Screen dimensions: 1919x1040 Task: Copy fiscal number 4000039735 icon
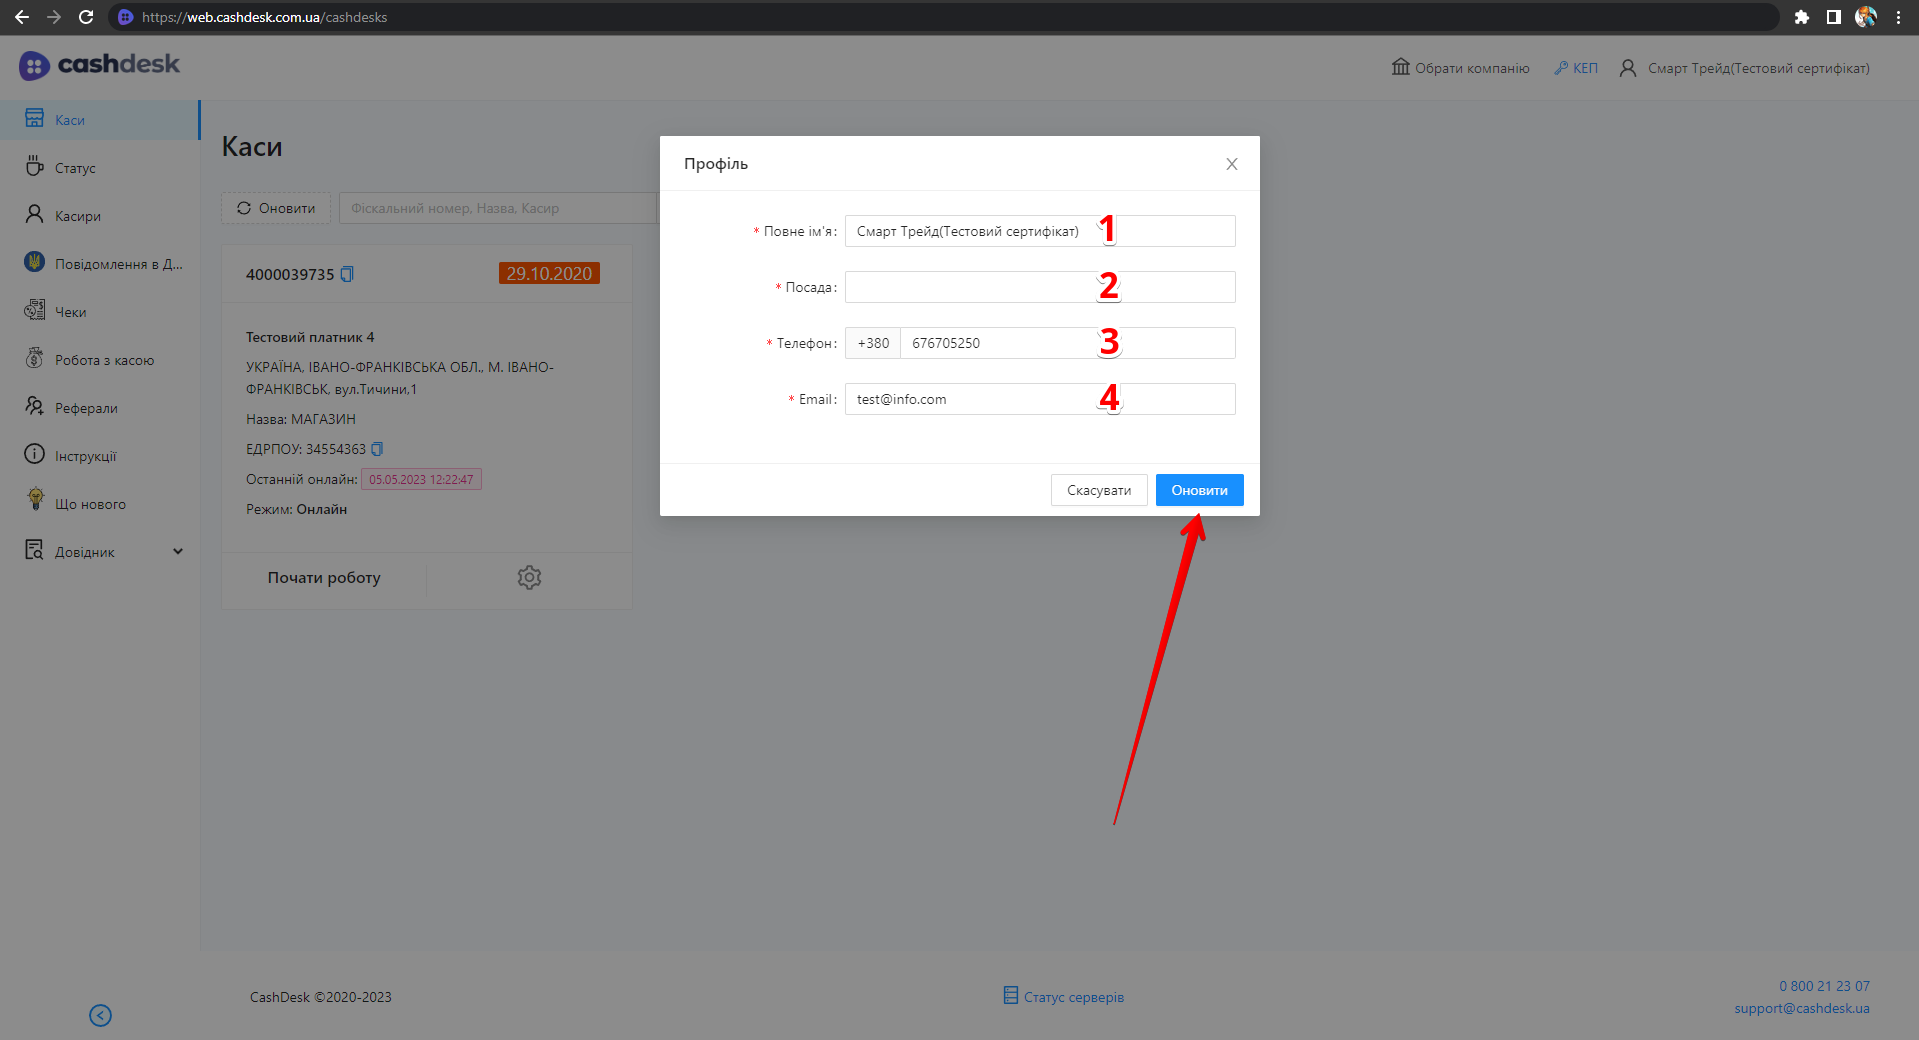(x=347, y=274)
